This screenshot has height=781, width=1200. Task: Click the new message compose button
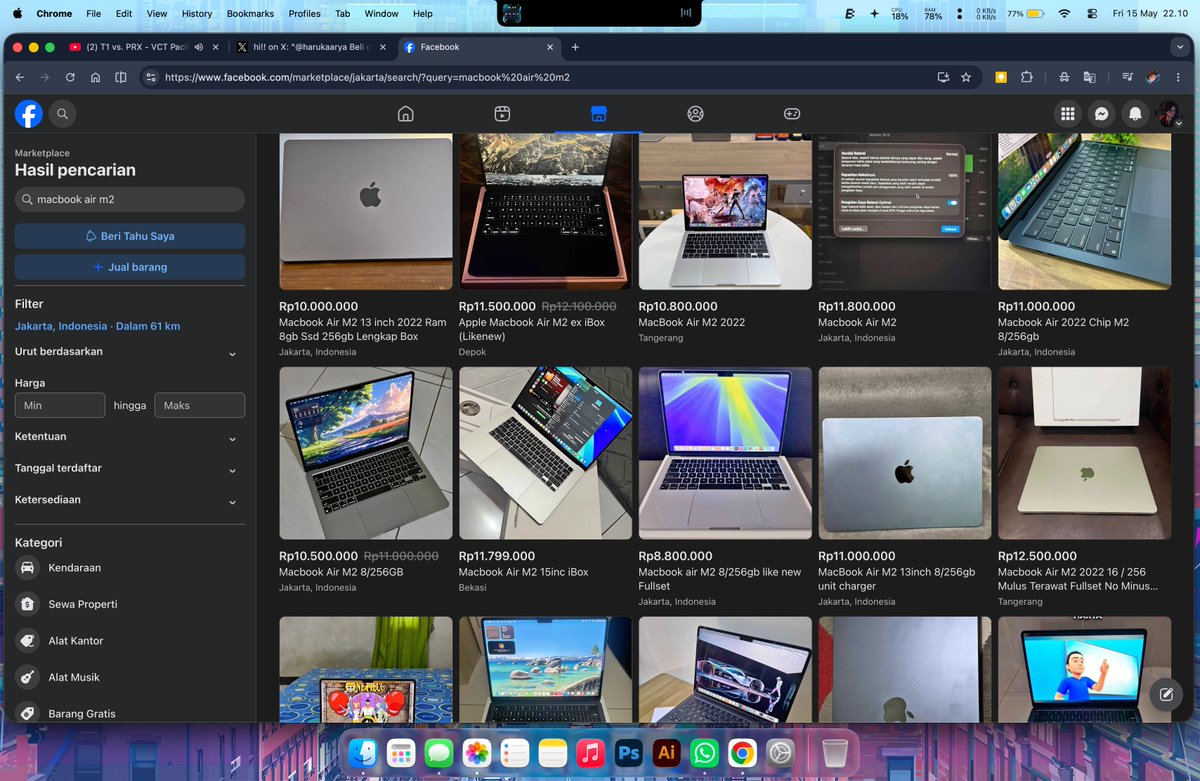coord(1165,694)
